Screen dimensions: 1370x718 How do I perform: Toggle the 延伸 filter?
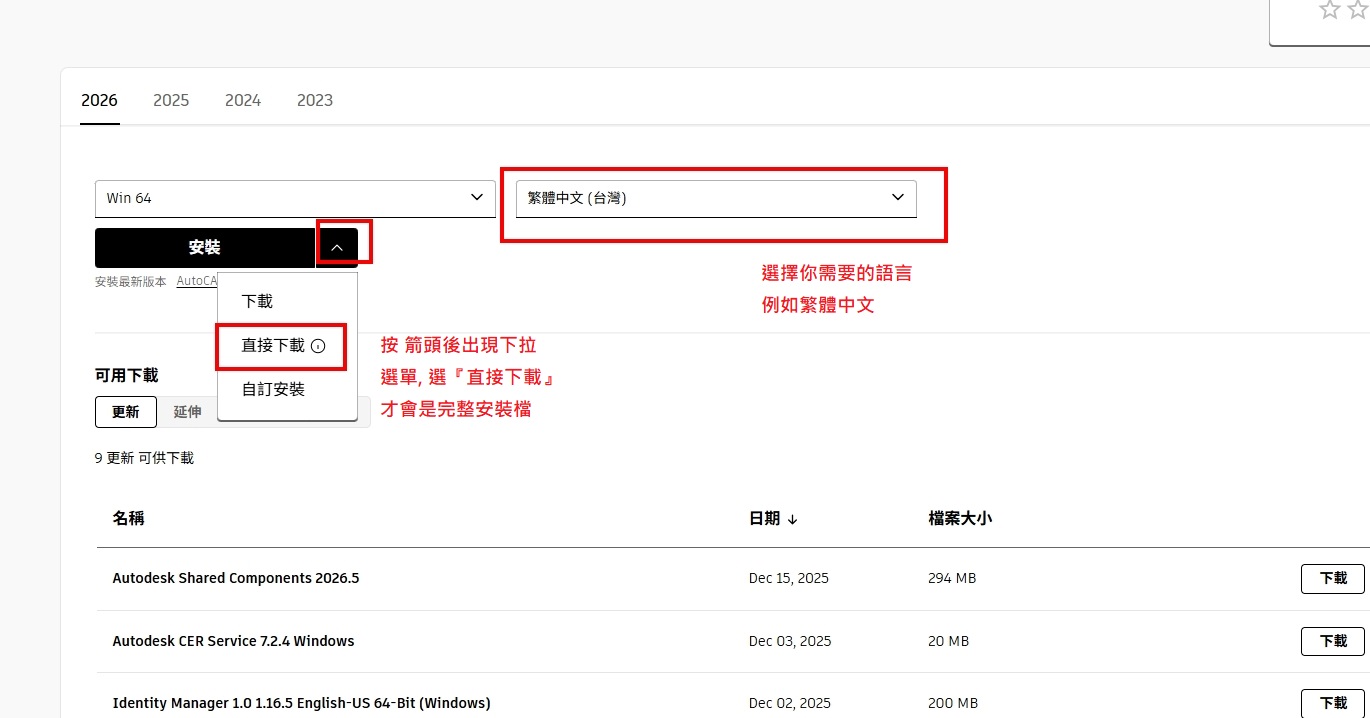point(187,411)
